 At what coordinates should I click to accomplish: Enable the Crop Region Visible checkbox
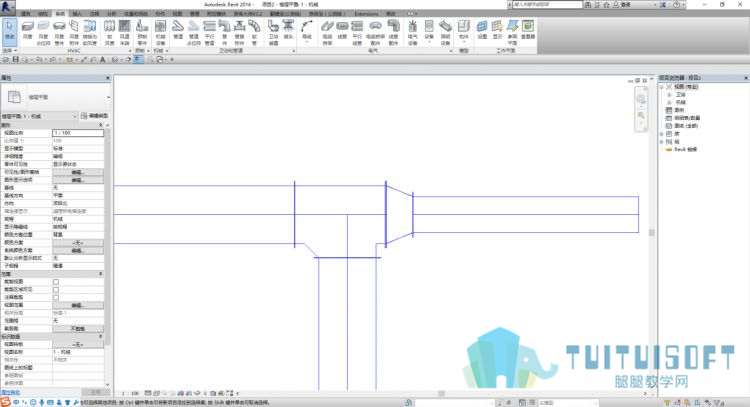56,289
